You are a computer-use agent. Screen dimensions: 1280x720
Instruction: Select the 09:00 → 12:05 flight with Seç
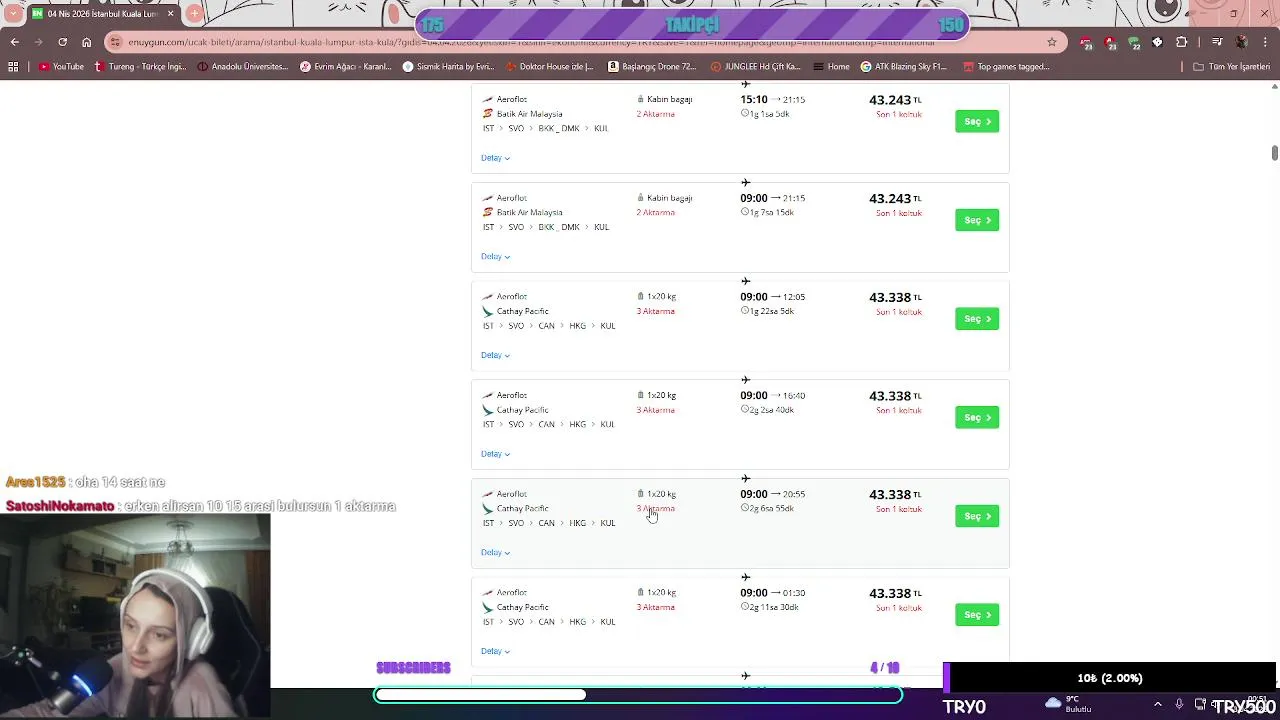click(x=977, y=319)
